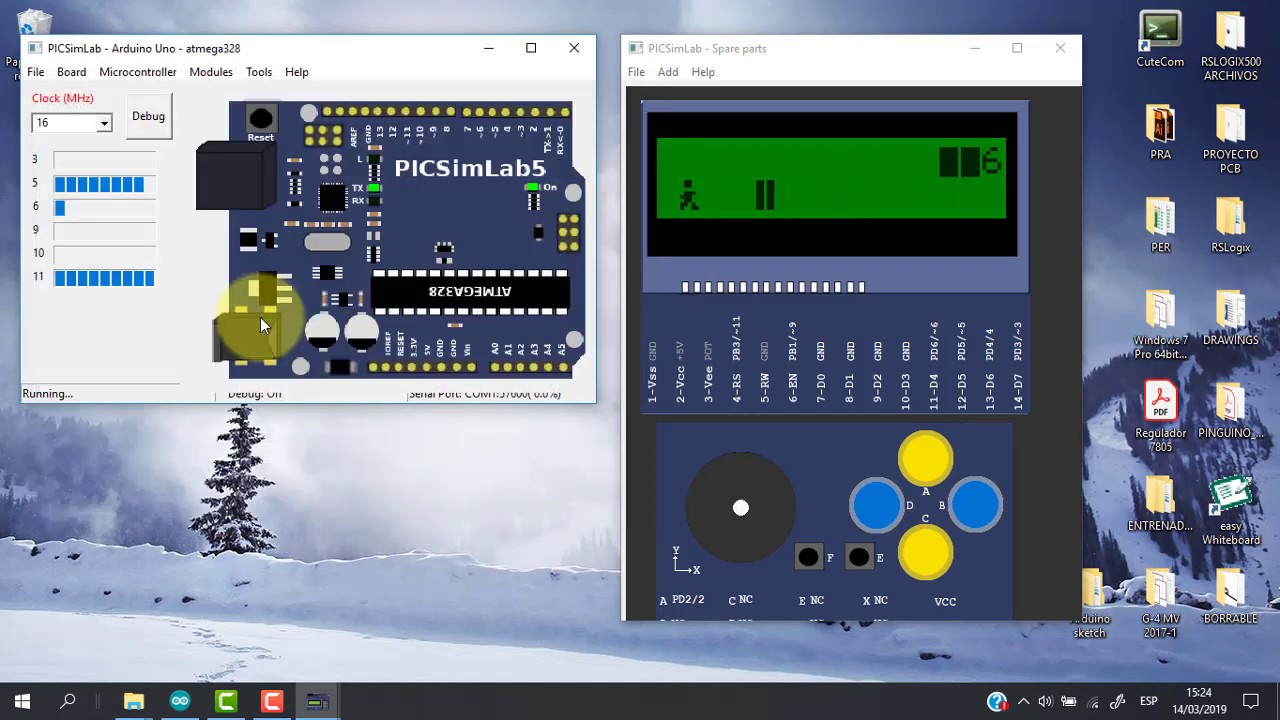Click ESP language indicator in taskbar

1149,702
